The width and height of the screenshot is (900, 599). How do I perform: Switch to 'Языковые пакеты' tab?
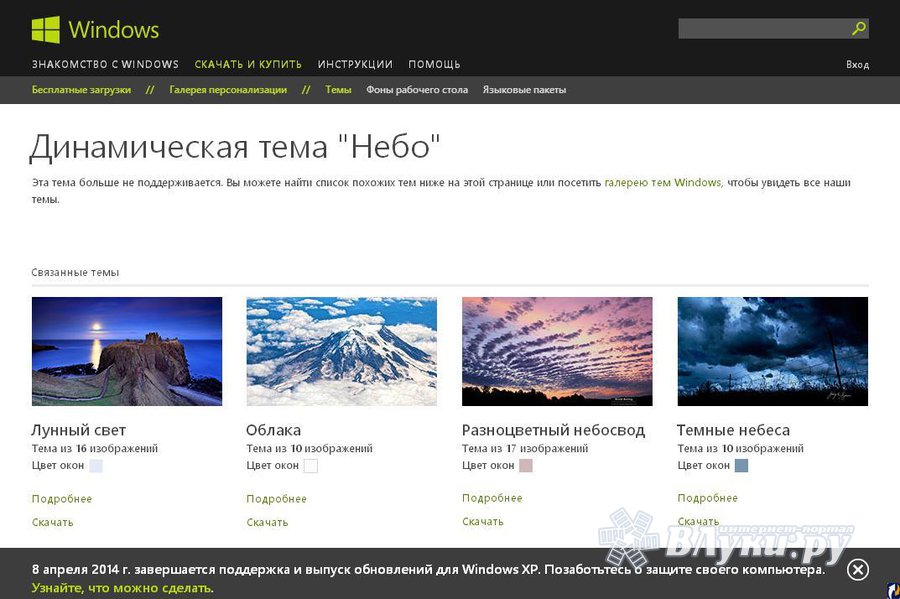pos(524,90)
